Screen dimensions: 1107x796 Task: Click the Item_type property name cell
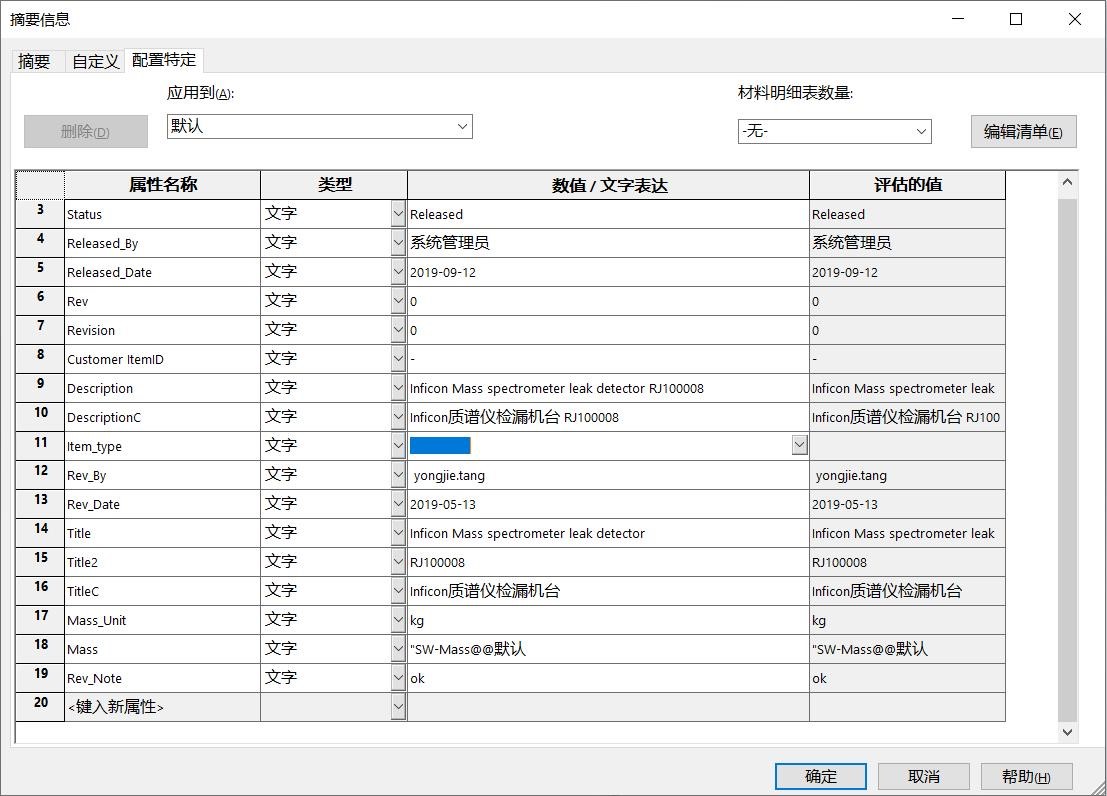pyautogui.click(x=162, y=446)
